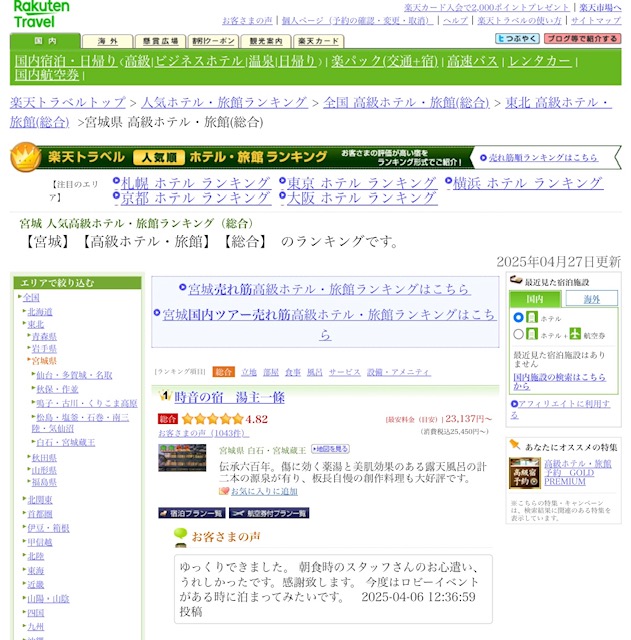
Task: Switch recent facilities to 海外 tab
Action: click(591, 299)
